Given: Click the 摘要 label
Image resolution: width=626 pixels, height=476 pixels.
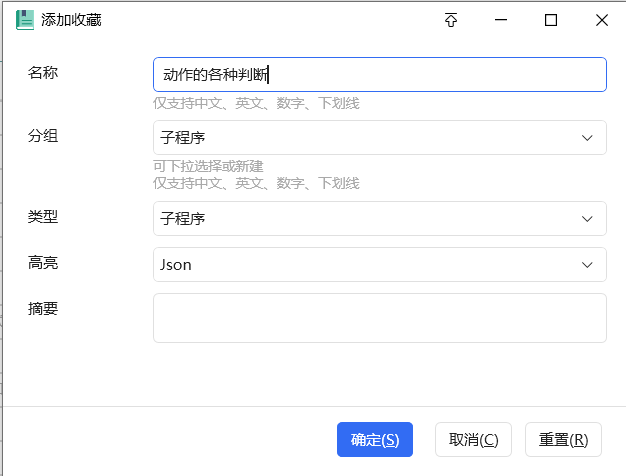Looking at the screenshot, I should [43, 309].
